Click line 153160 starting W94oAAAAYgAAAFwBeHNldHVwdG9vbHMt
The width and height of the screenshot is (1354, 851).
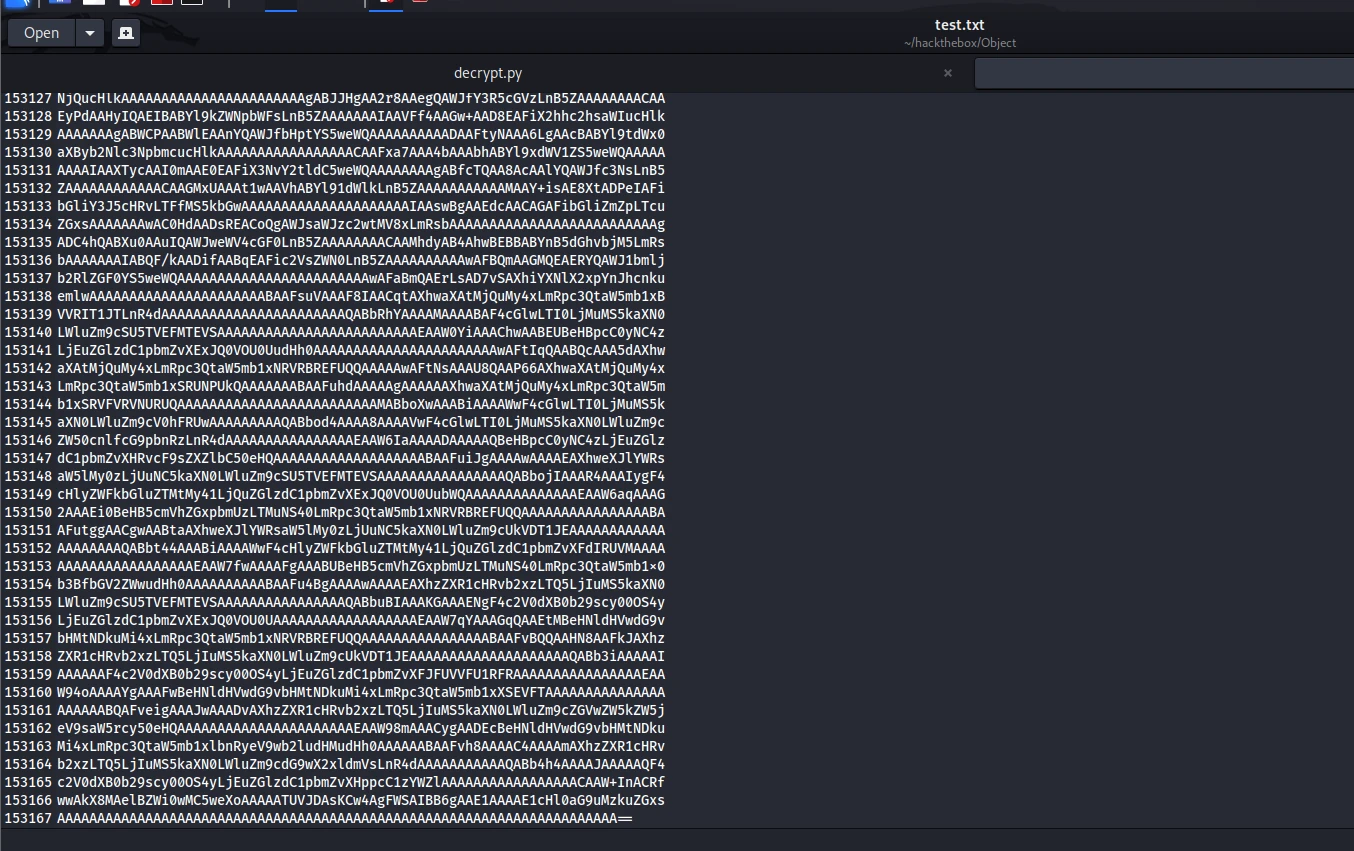[x=361, y=692]
